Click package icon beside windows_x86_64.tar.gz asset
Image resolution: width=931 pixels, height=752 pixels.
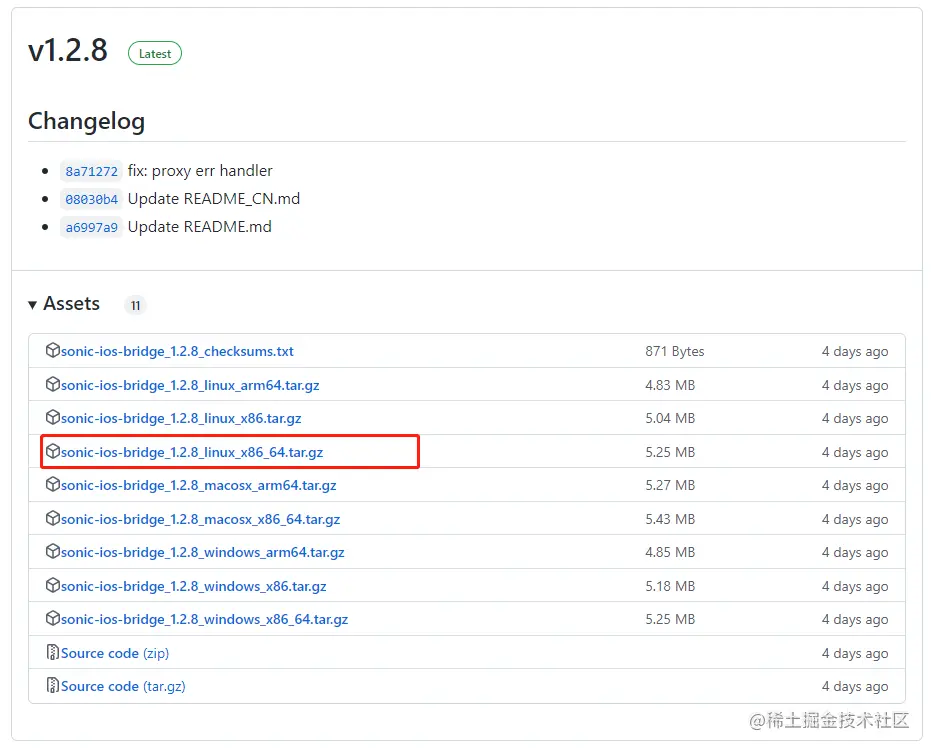(x=53, y=618)
